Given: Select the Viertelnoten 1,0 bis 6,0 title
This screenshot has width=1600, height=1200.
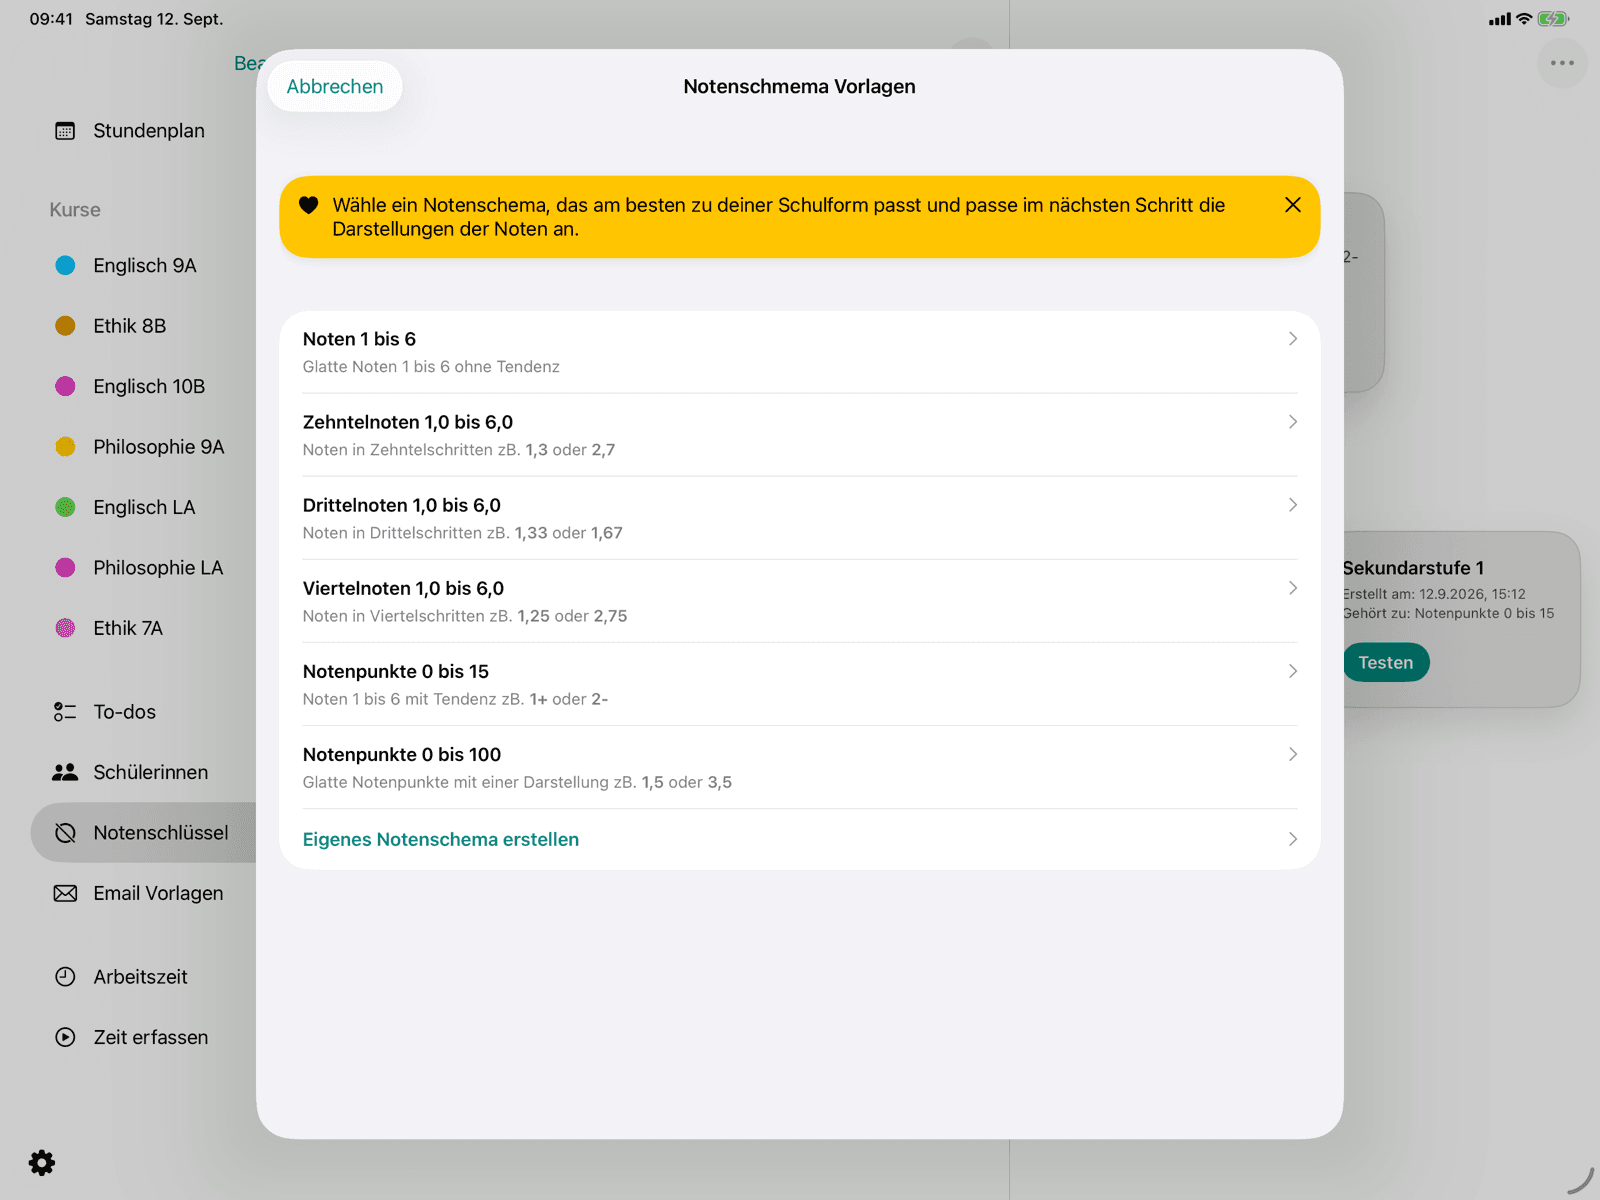Looking at the screenshot, I should click(x=403, y=588).
